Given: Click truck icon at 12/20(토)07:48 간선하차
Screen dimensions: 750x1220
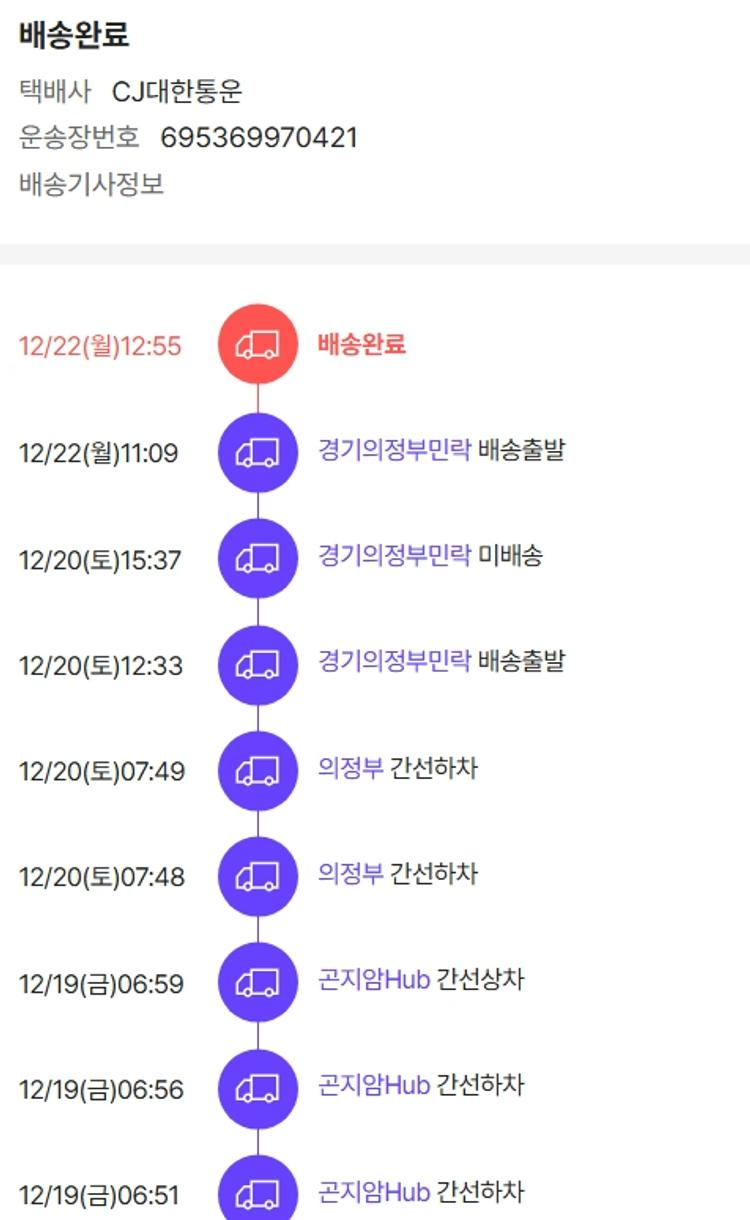Looking at the screenshot, I should point(257,877).
